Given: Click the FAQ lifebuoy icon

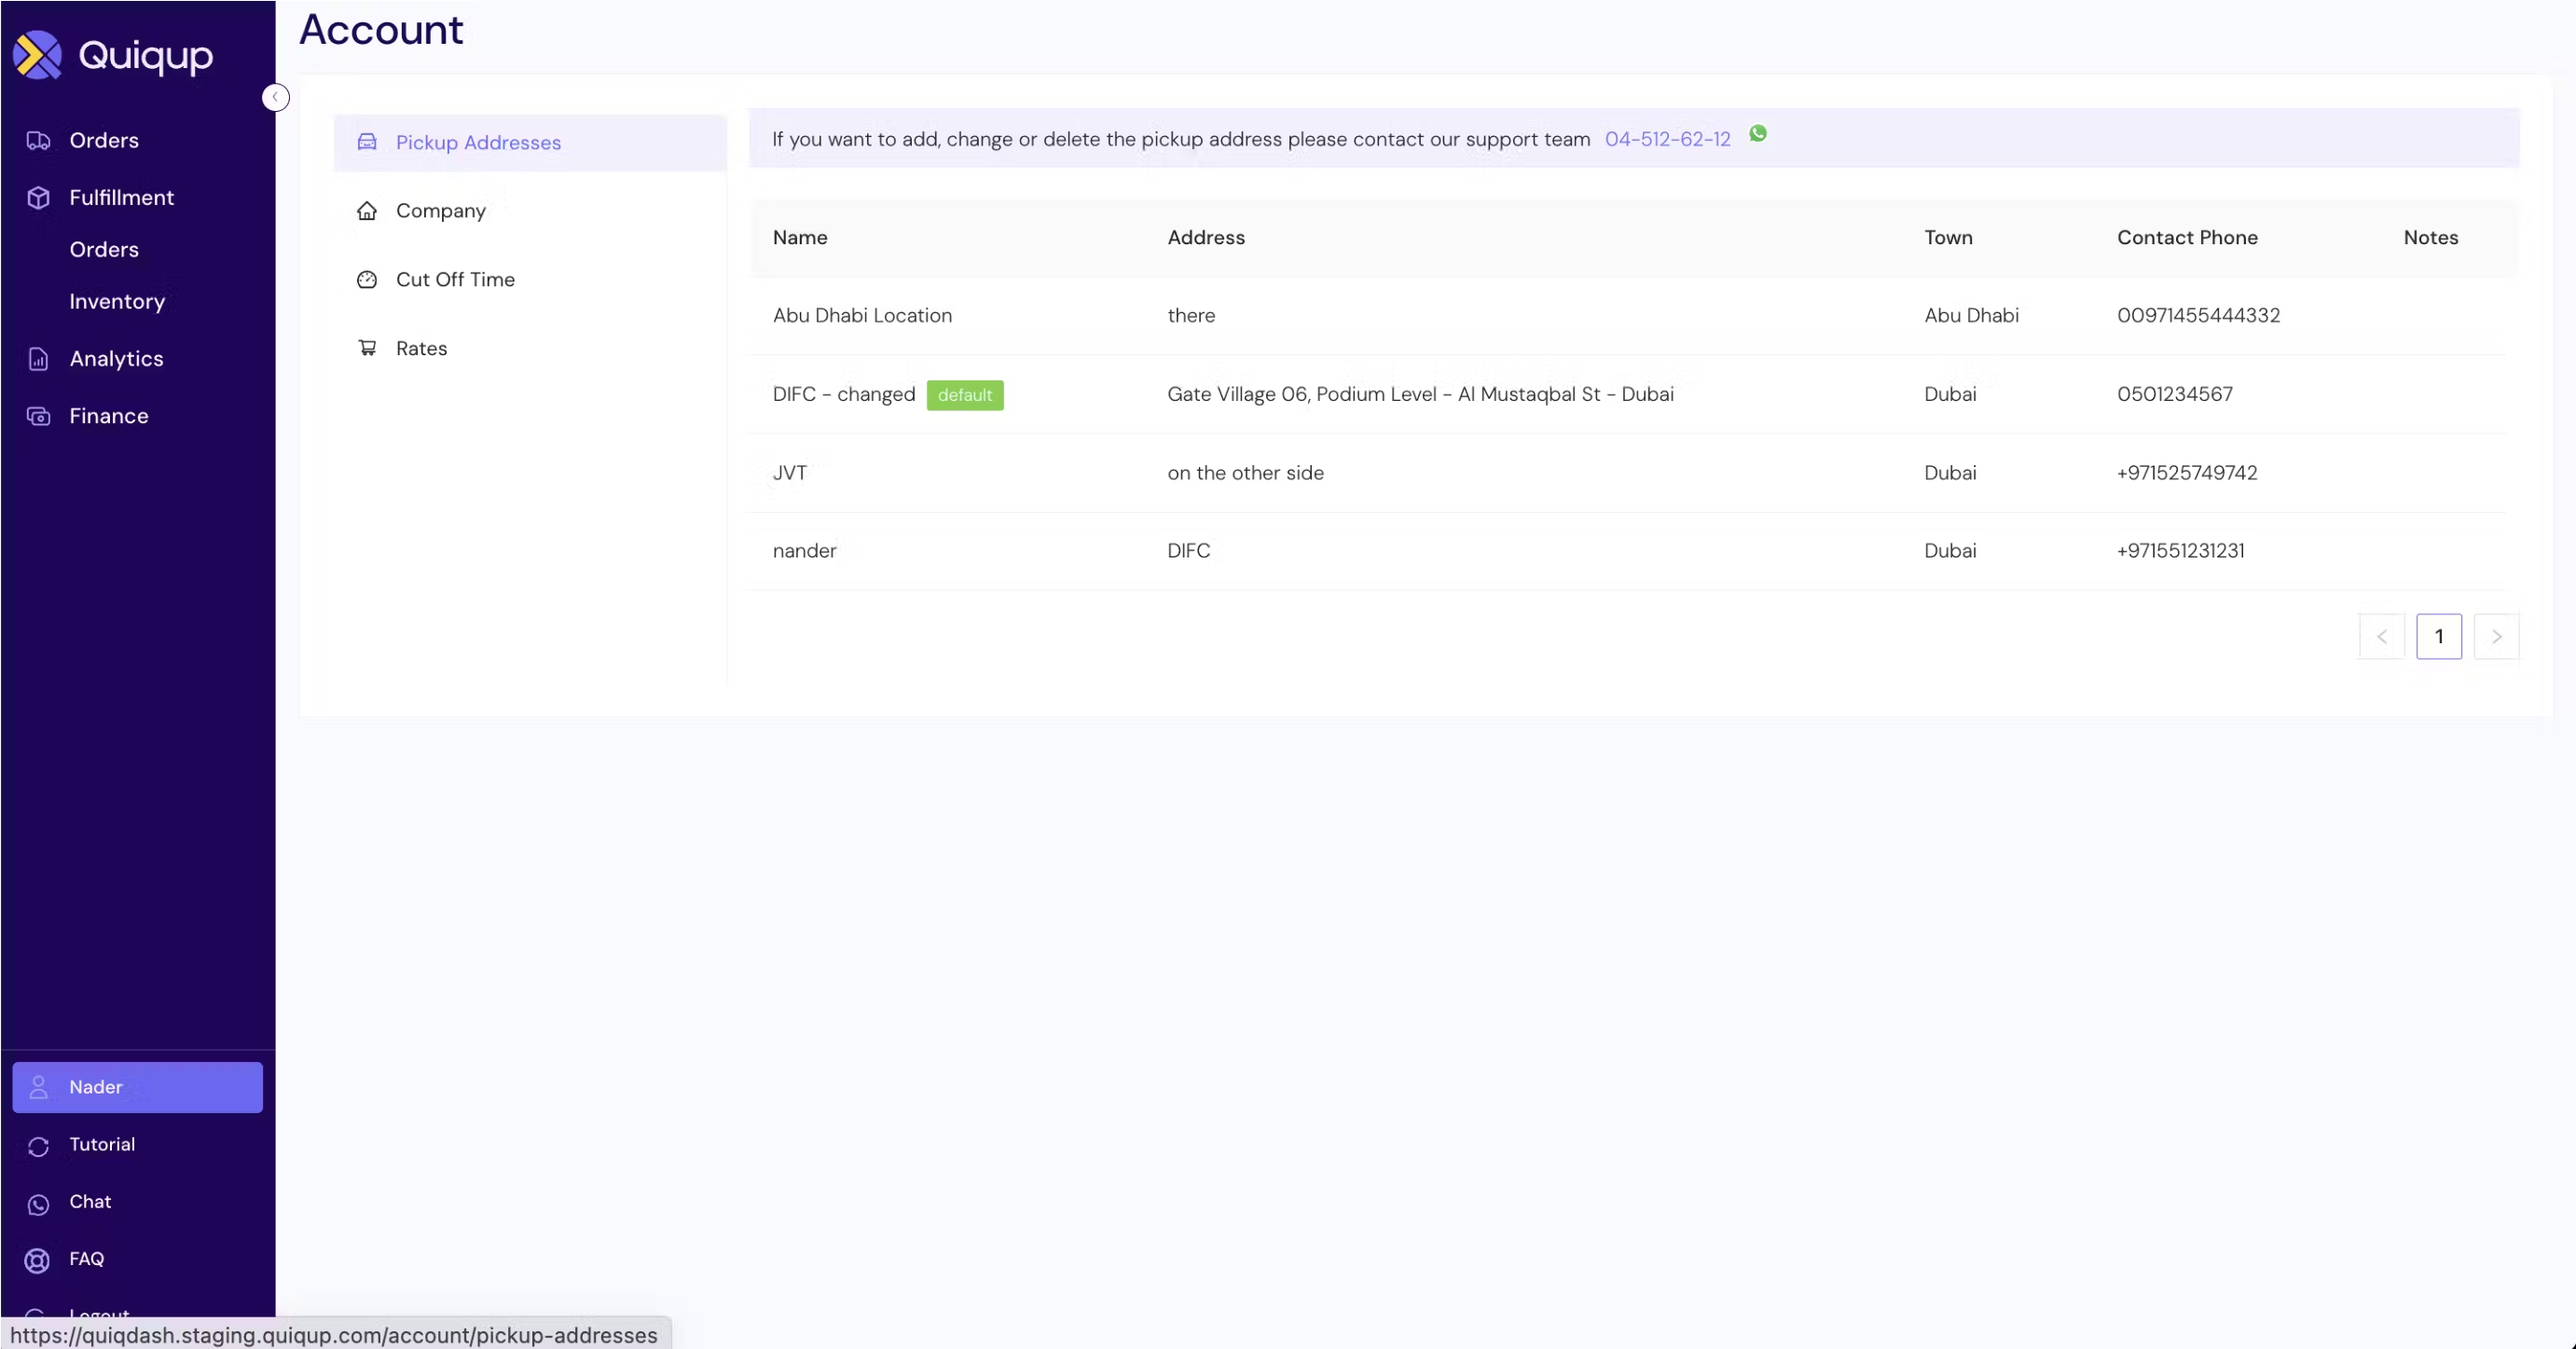Looking at the screenshot, I should [x=38, y=1260].
